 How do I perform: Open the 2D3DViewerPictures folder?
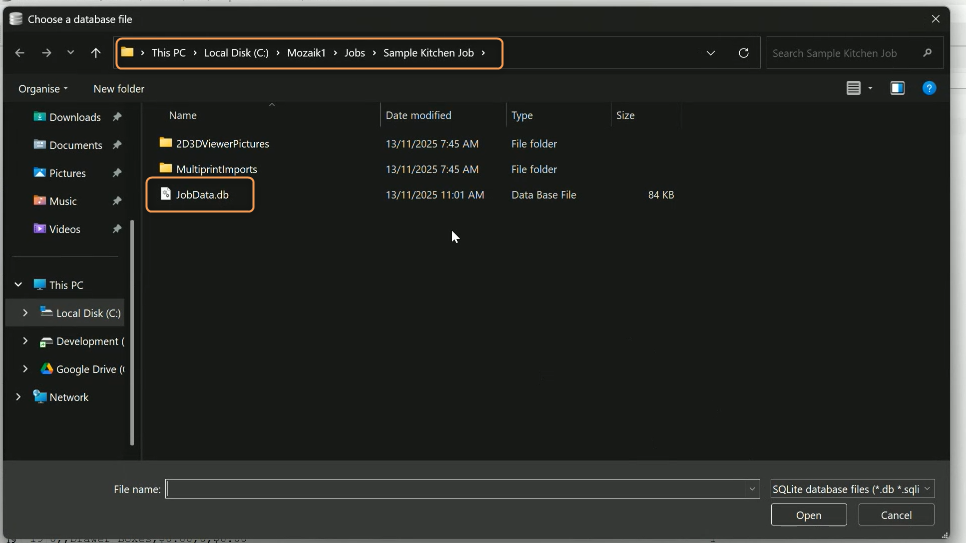(x=222, y=144)
